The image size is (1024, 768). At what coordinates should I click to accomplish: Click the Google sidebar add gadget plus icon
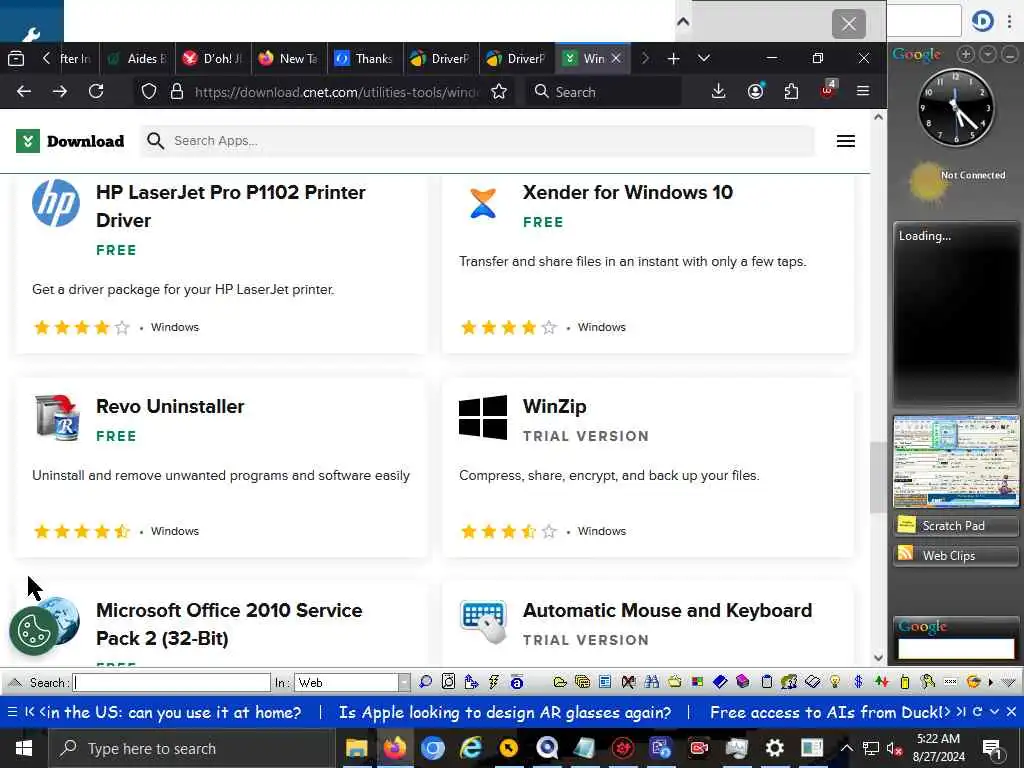coord(966,55)
